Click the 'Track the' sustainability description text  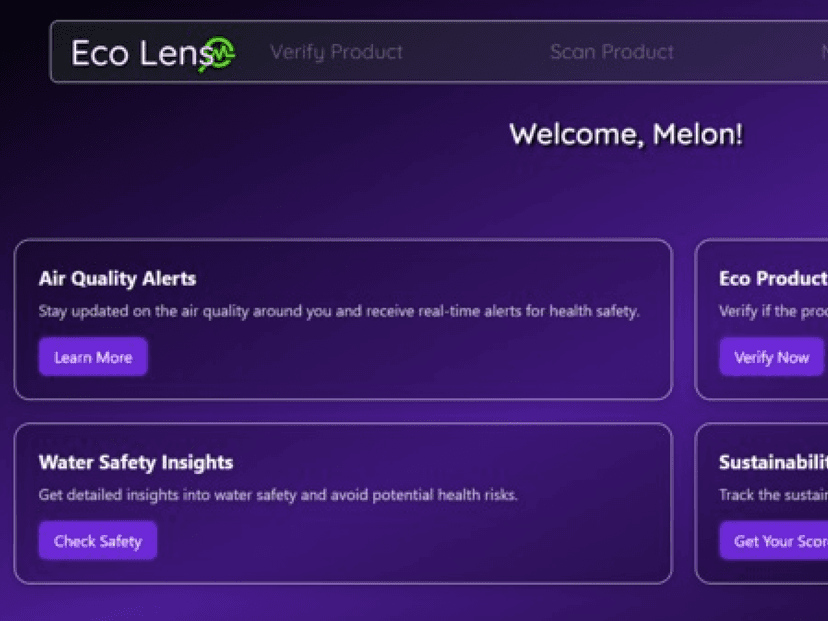(772, 495)
